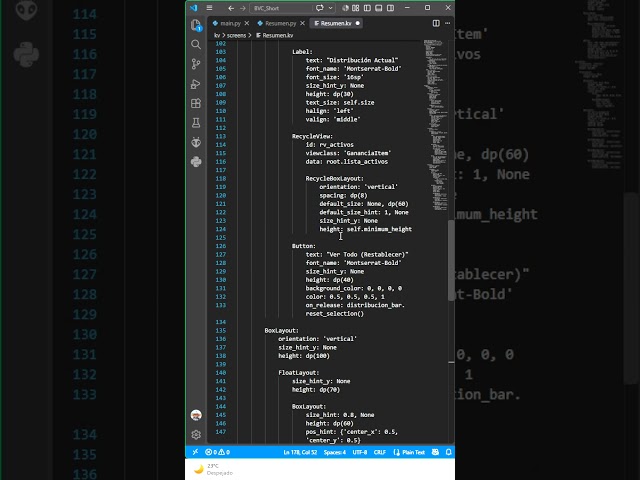This screenshot has width=640, height=480.
Task: Open notifications bell in status bar
Action: (x=449, y=452)
